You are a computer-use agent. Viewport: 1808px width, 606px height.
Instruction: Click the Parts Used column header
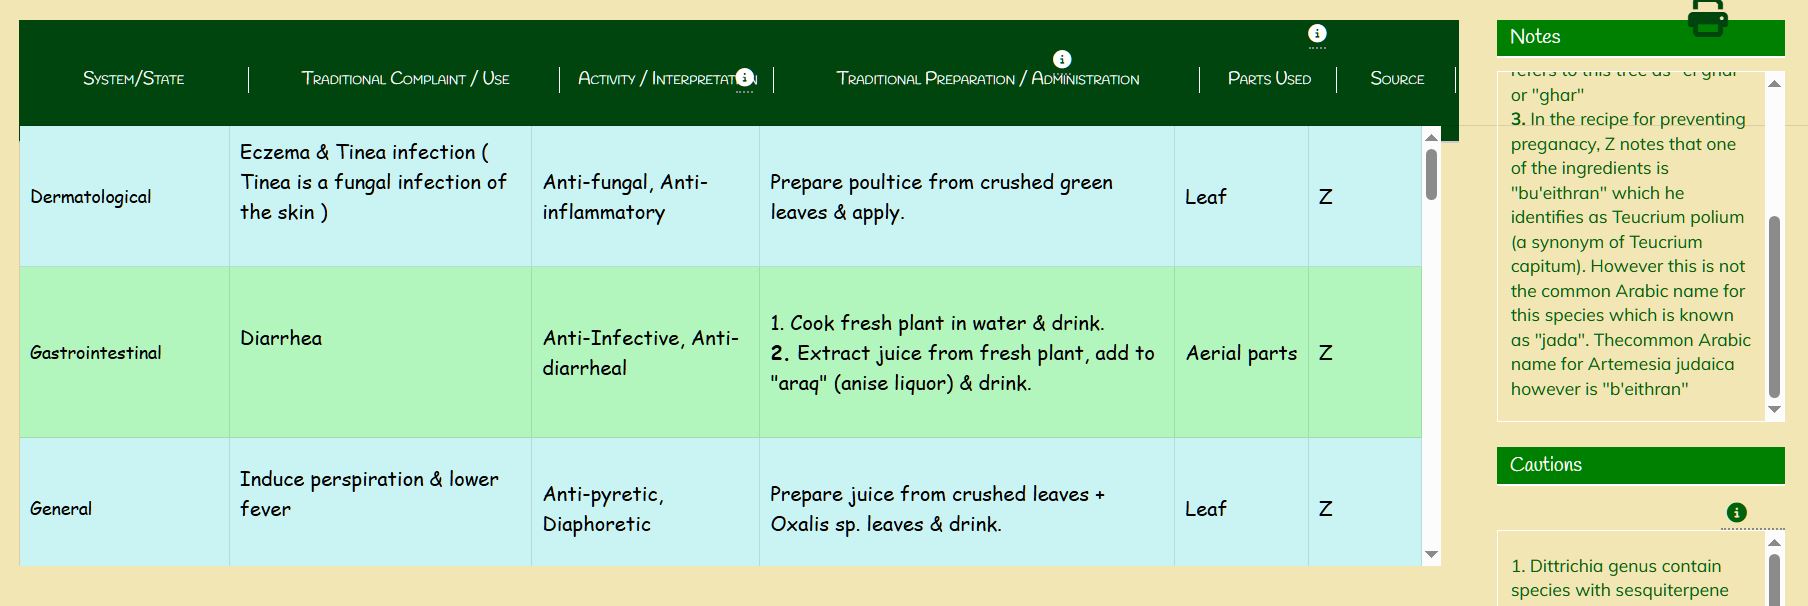[1269, 79]
